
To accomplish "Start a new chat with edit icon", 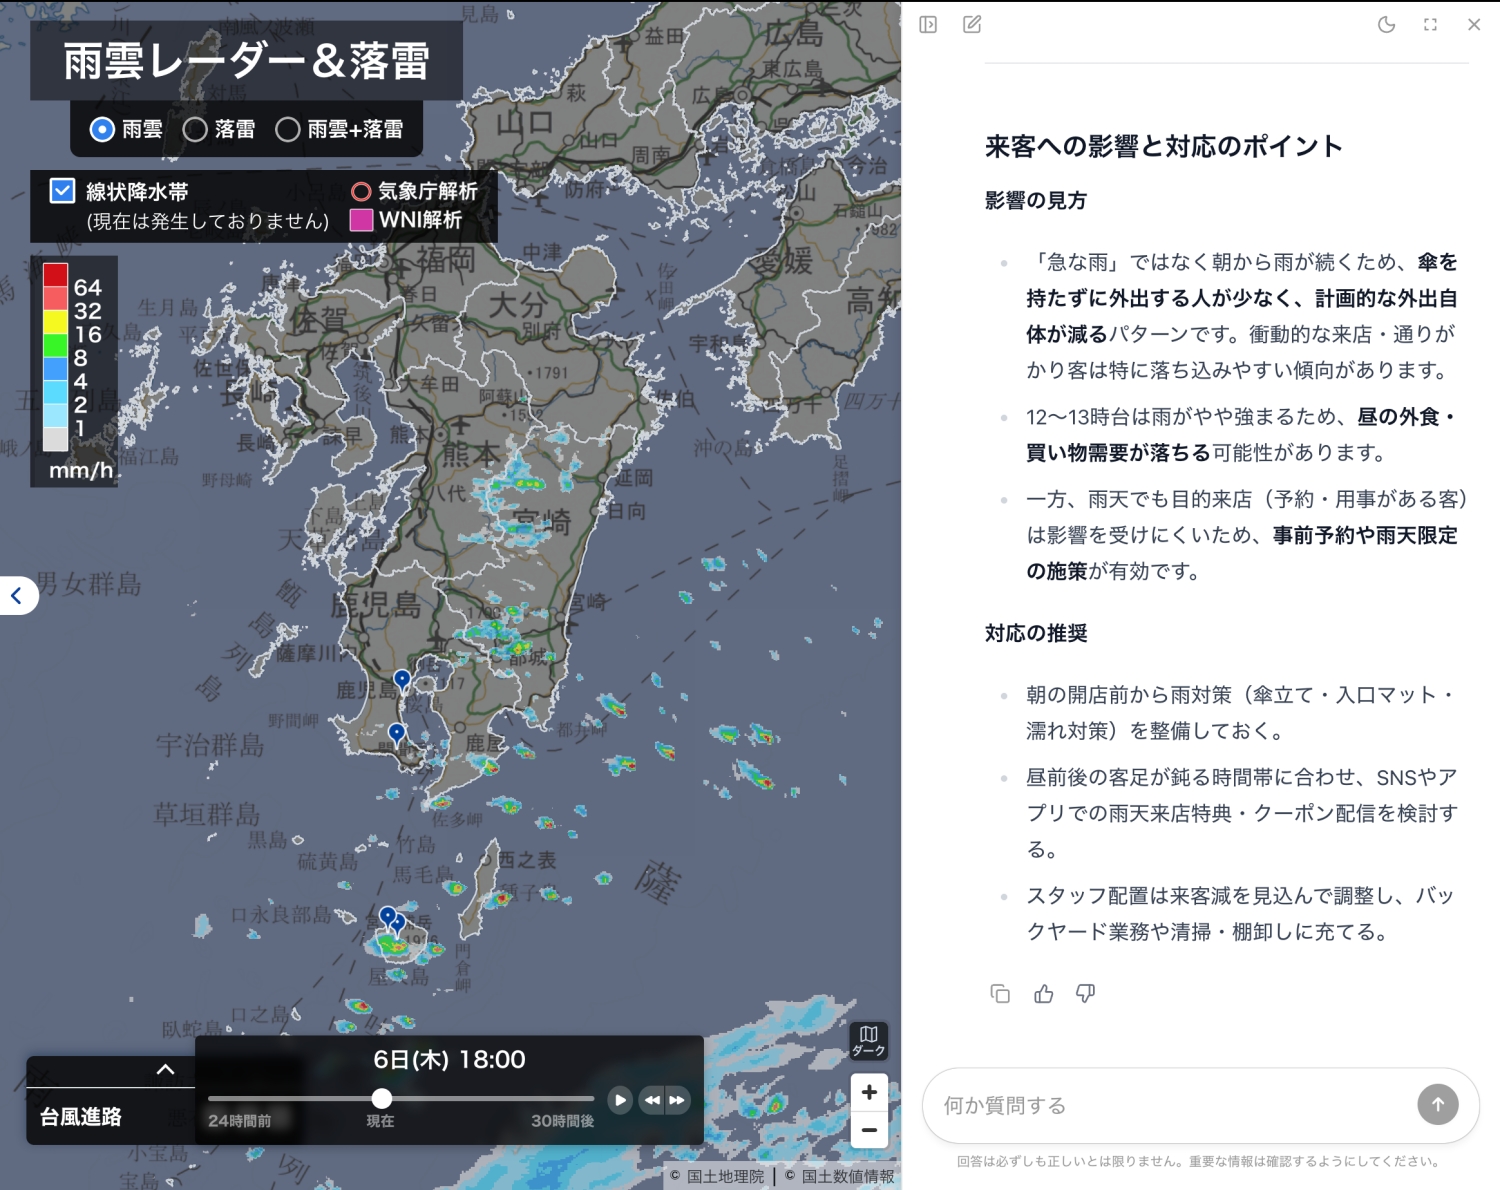I will pos(972,24).
